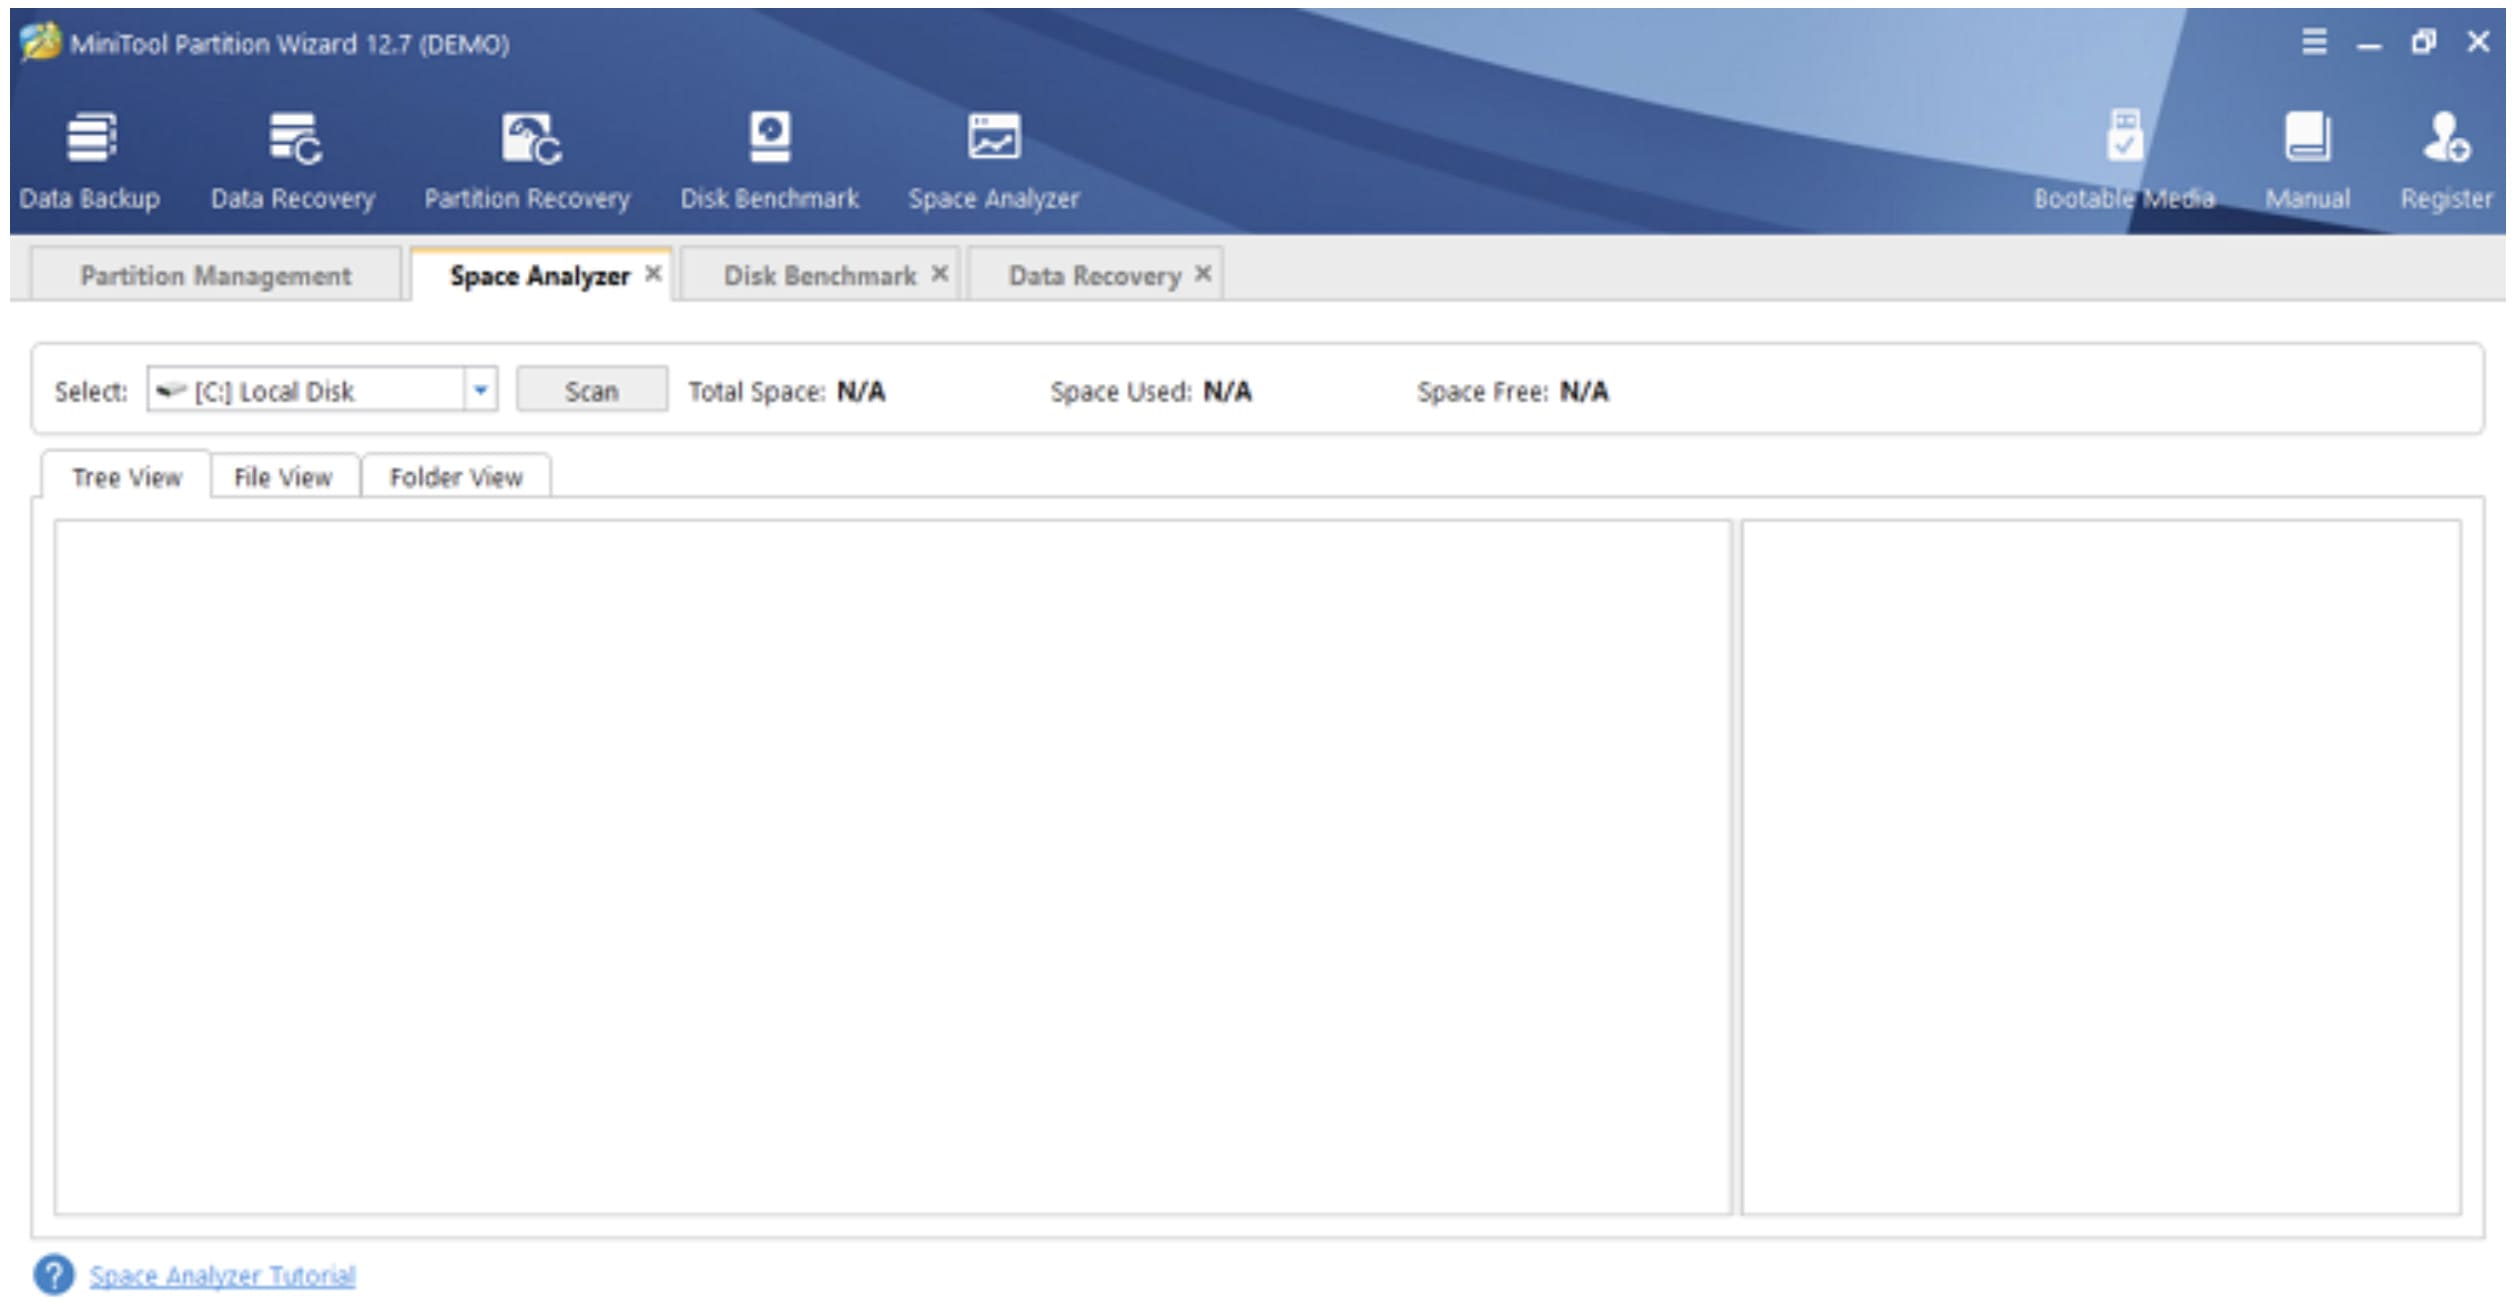Switch to the Disk Benchmark tab
Image resolution: width=2516 pixels, height=1304 pixels.
819,275
